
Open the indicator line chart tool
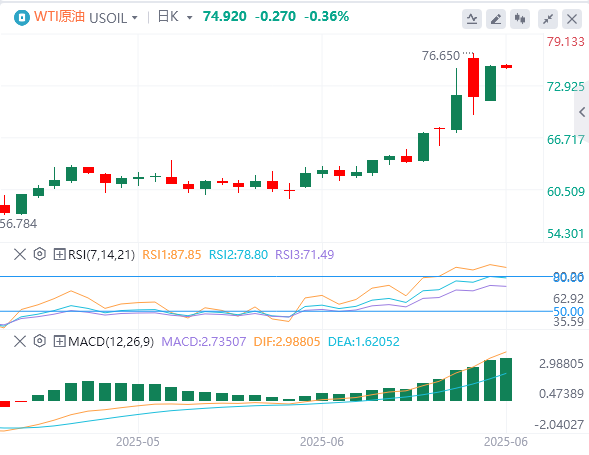(x=472, y=19)
